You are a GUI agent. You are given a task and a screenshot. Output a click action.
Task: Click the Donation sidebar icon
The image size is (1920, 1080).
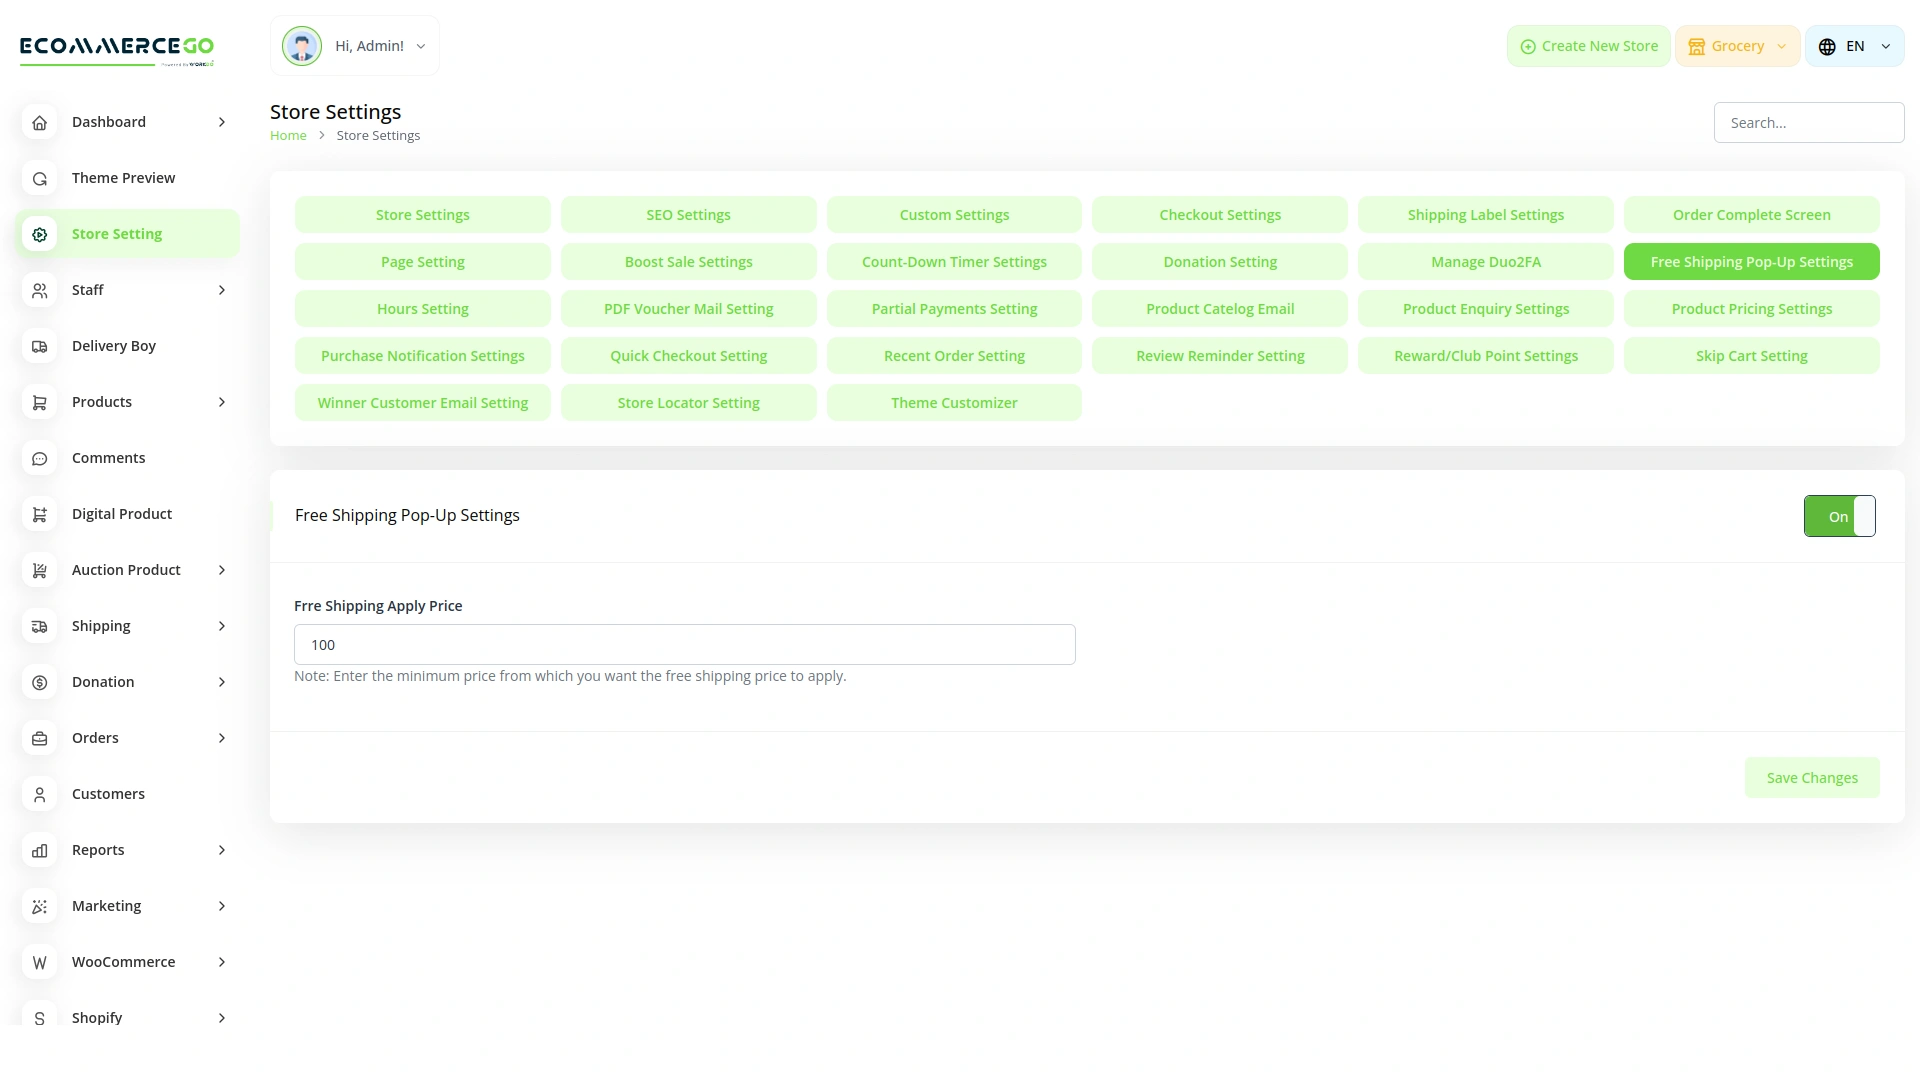pos(39,682)
